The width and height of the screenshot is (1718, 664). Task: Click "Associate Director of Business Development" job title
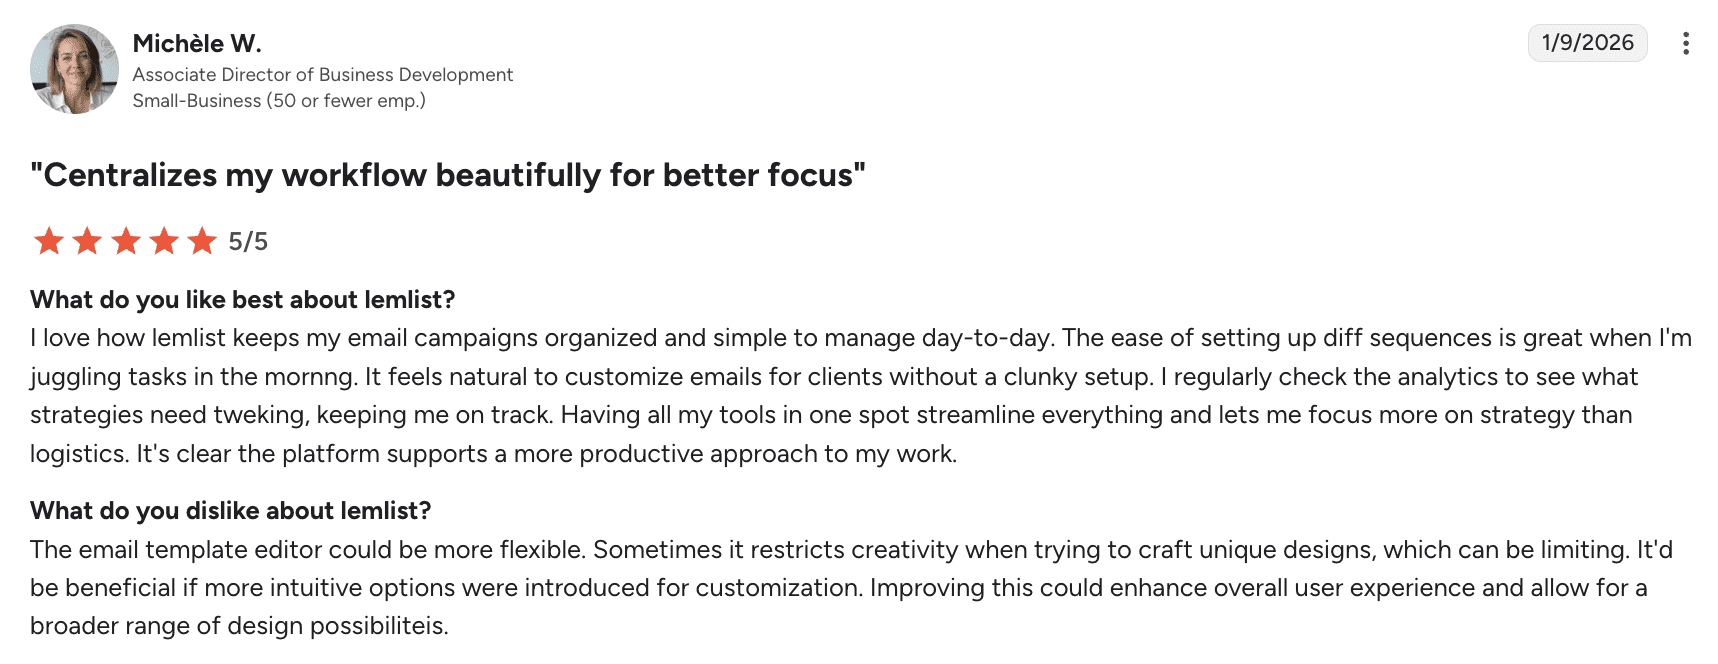coord(322,75)
